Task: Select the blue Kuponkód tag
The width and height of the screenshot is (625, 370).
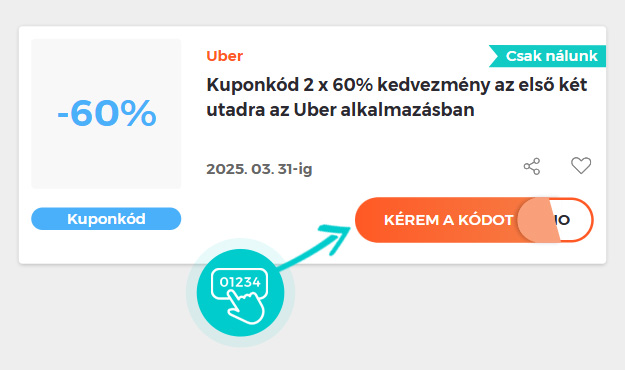Action: coord(106,218)
